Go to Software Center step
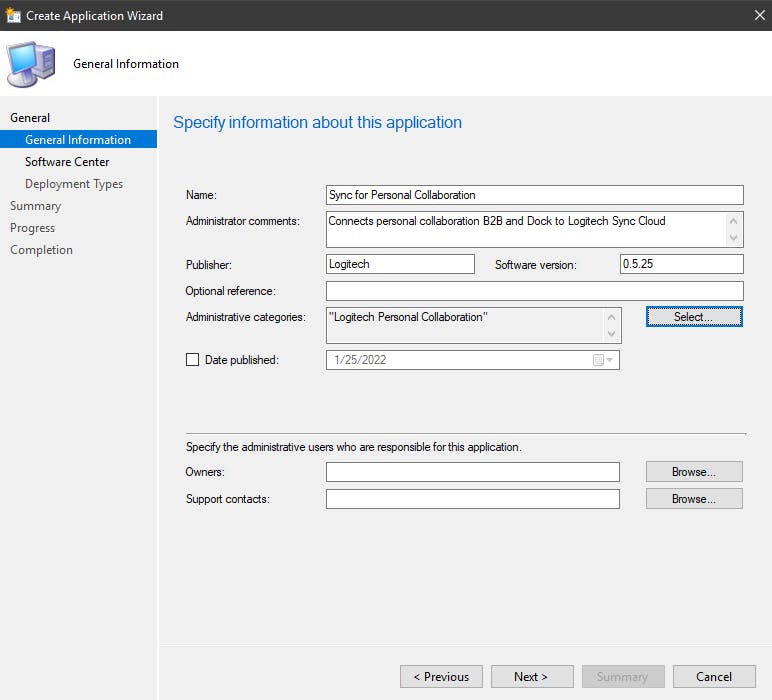 (x=67, y=162)
